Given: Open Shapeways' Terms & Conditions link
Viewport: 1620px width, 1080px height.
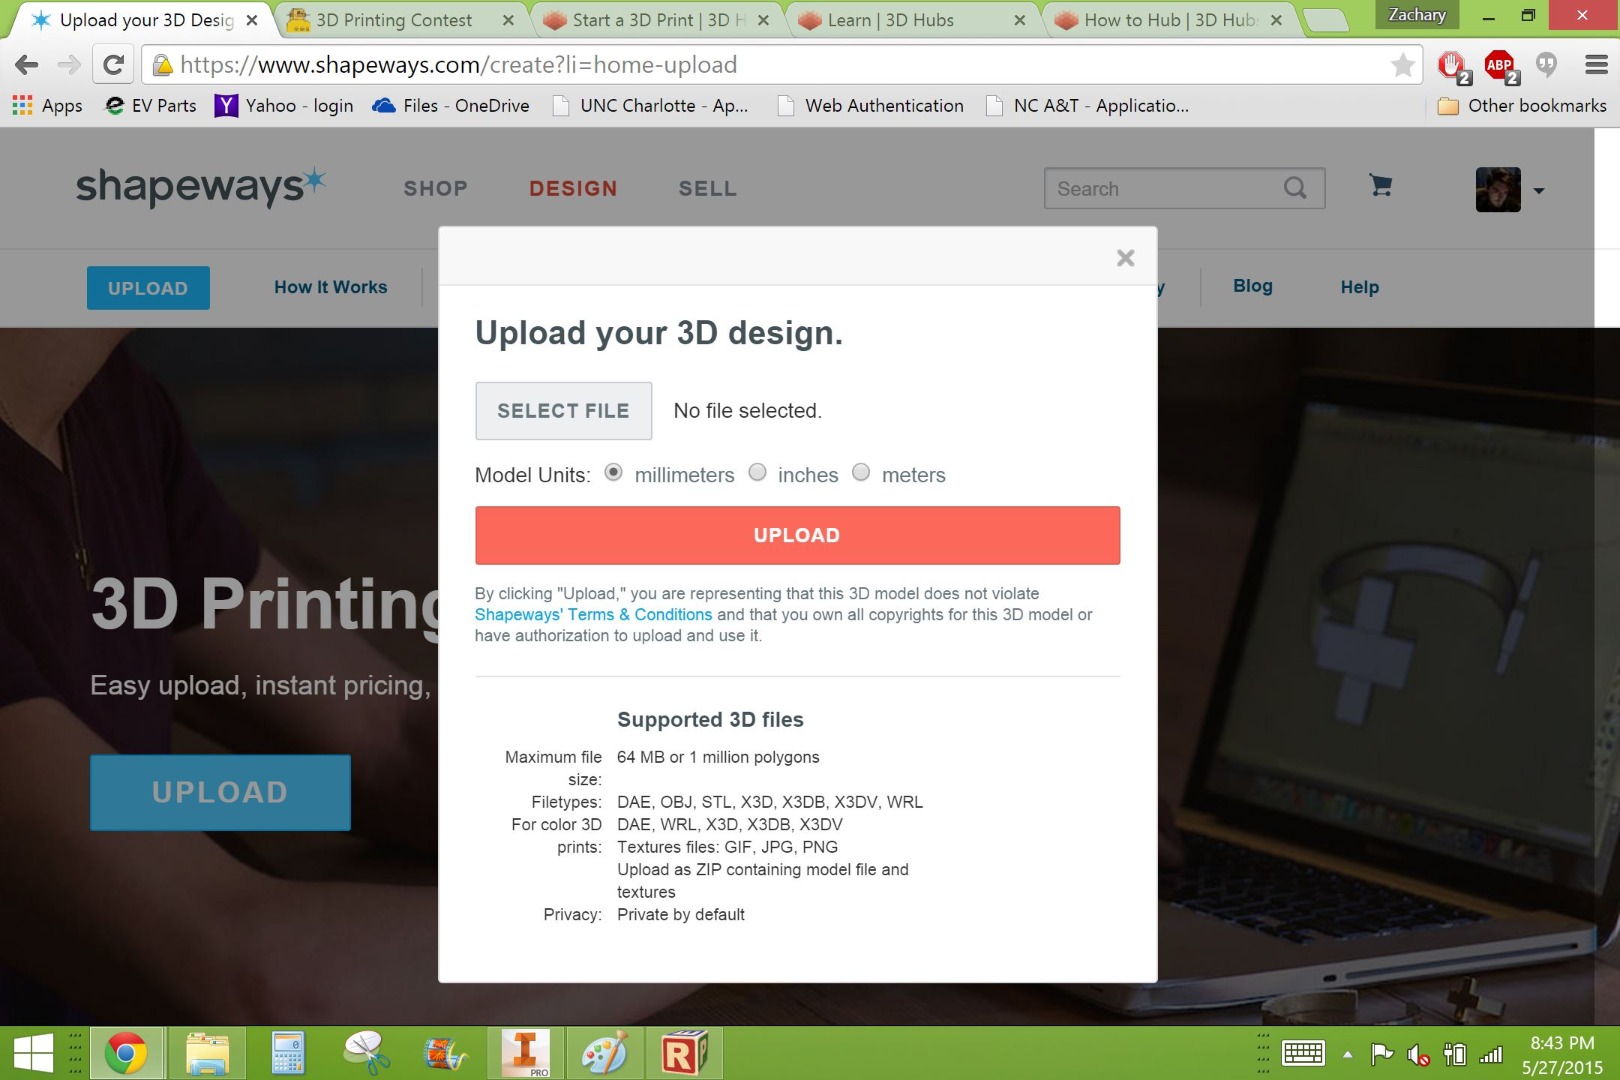Looking at the screenshot, I should [593, 615].
